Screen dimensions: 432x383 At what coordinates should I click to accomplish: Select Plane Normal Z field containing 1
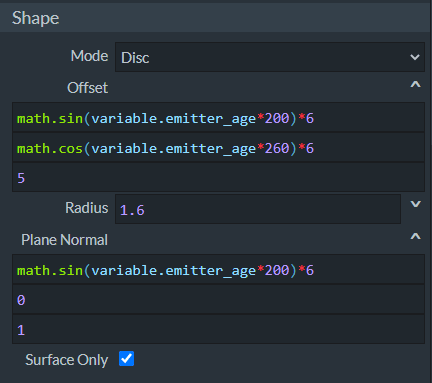pyautogui.click(x=218, y=329)
